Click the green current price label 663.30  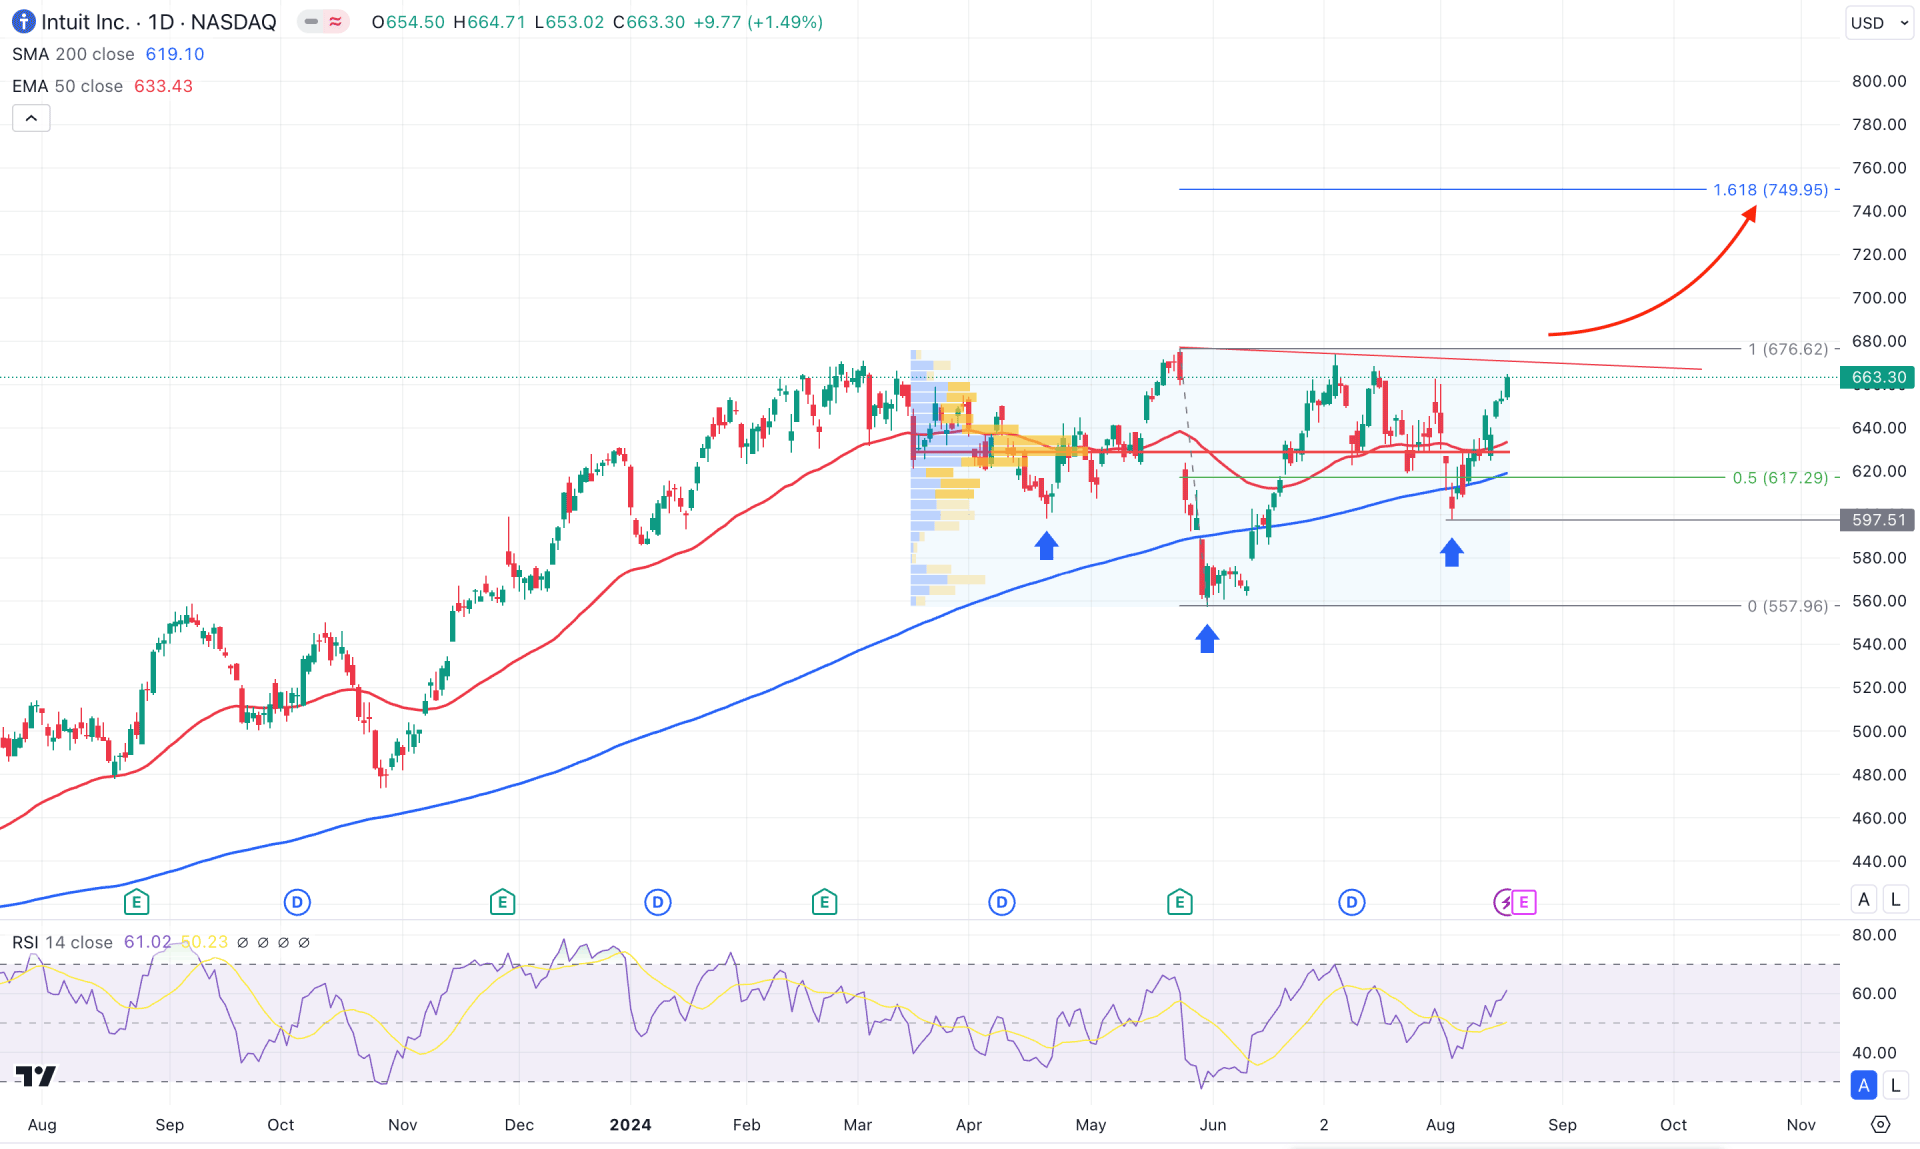pyautogui.click(x=1878, y=377)
